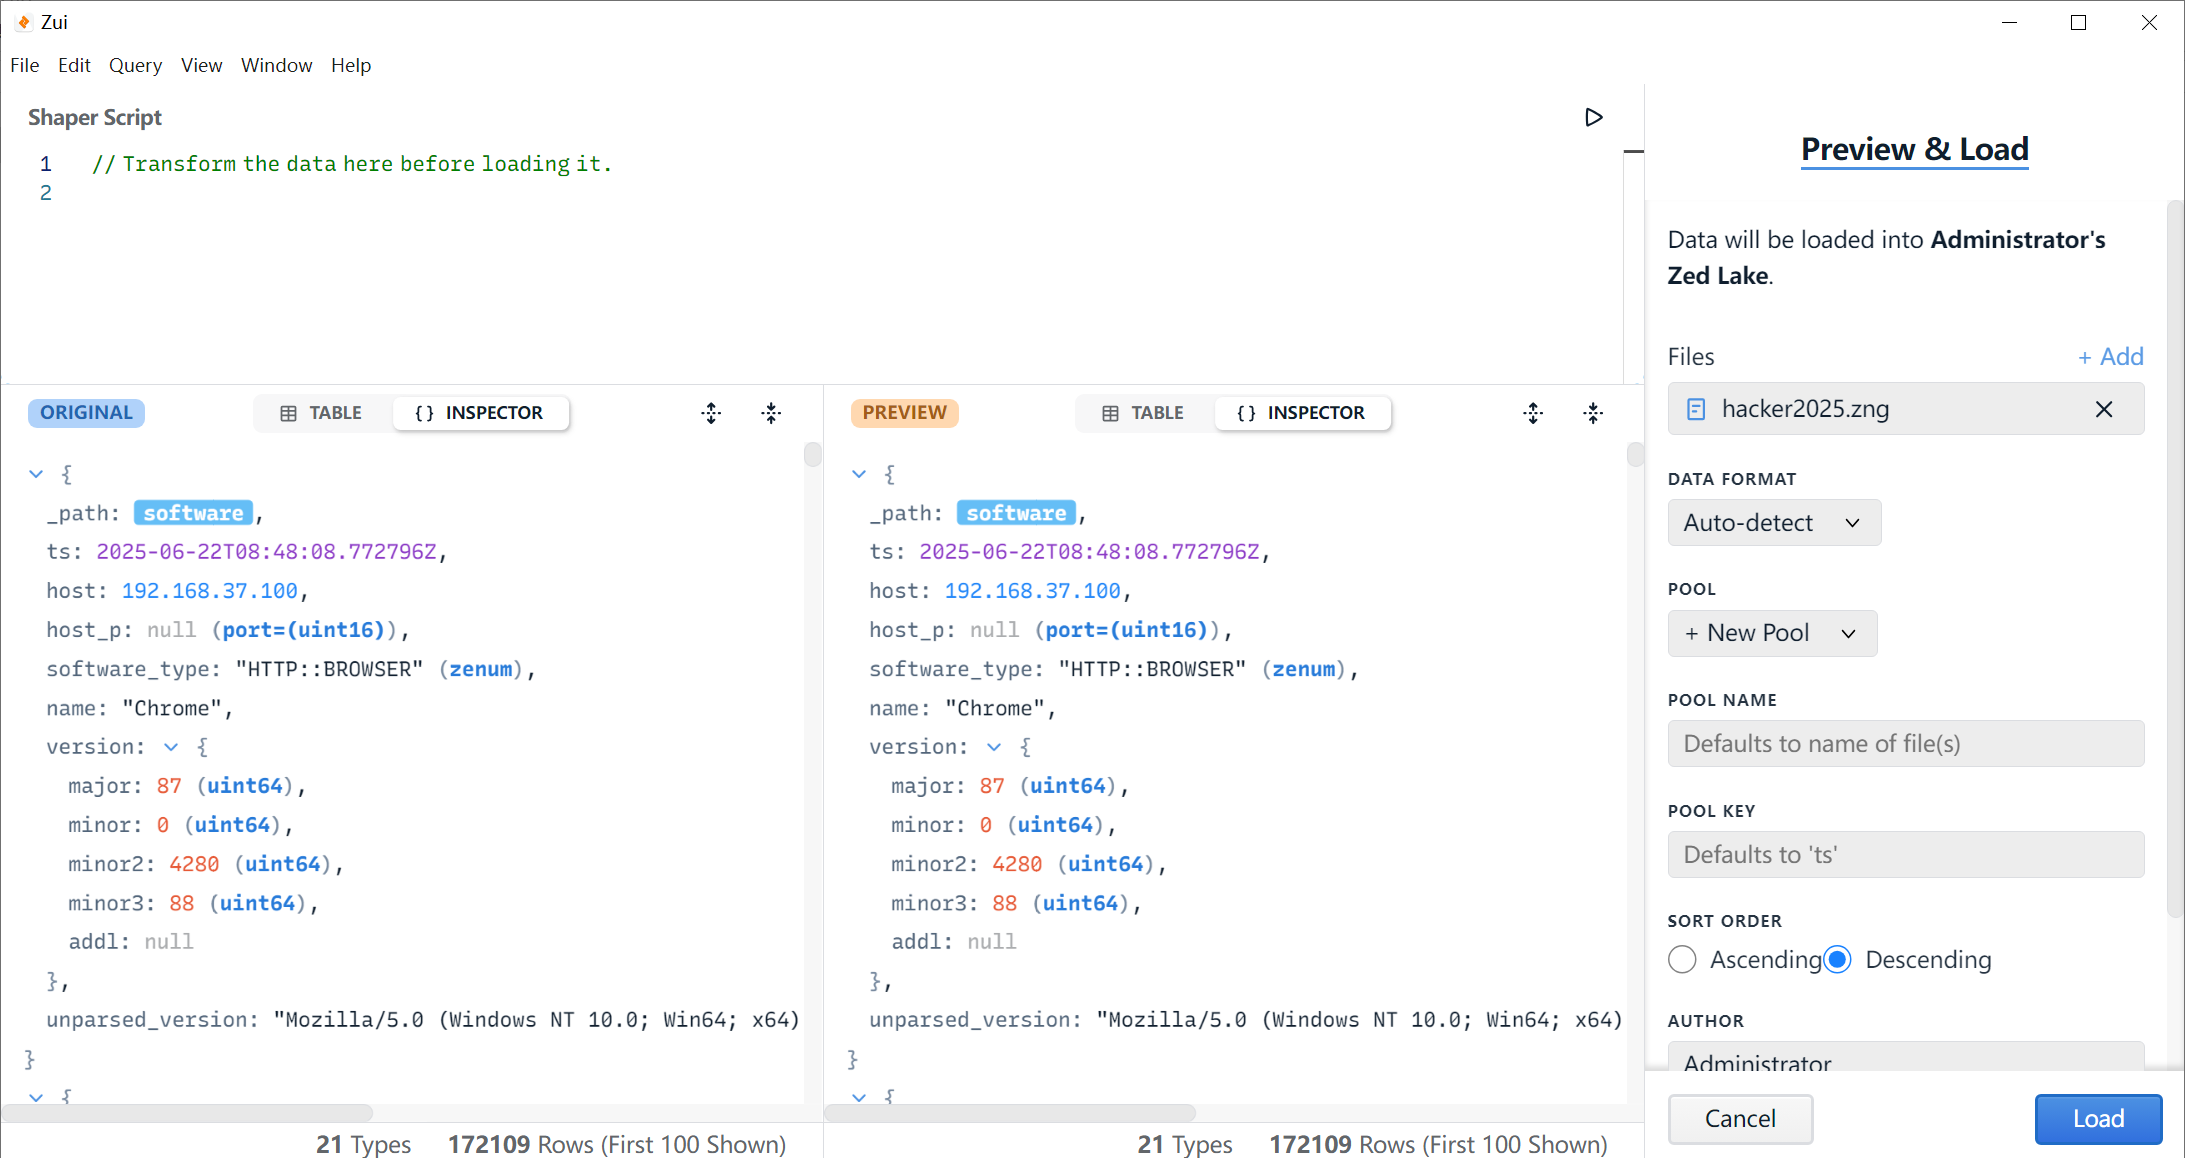Click the Zui app logo icon
The image size is (2185, 1158).
coord(23,22)
